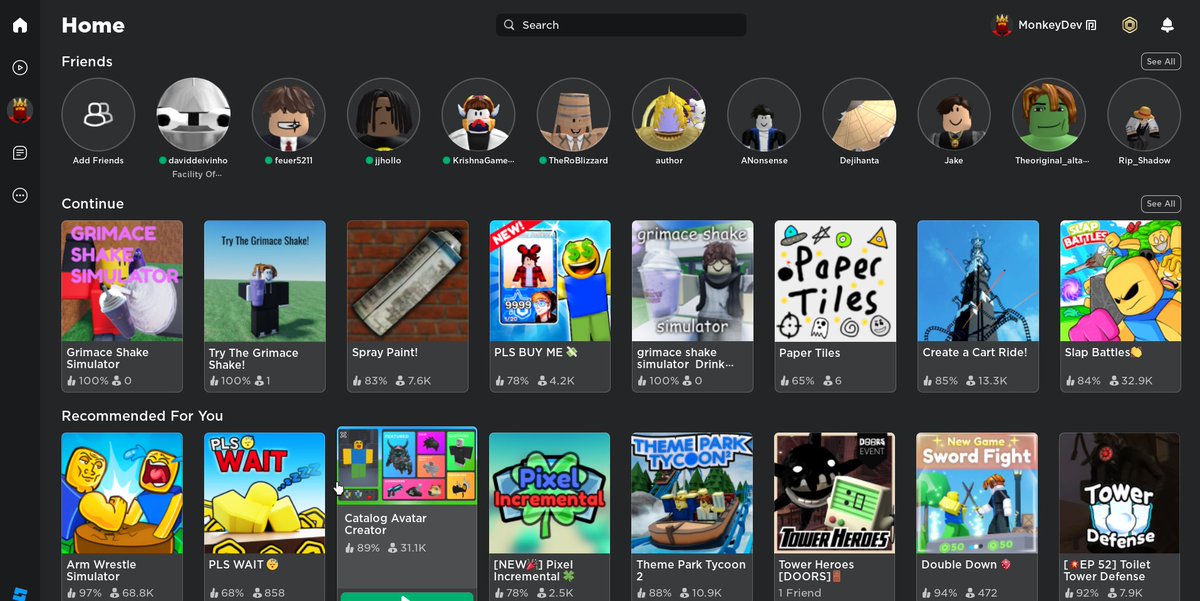
Task: Click the MonkeyDev profile avatar in header
Action: [1001, 25]
